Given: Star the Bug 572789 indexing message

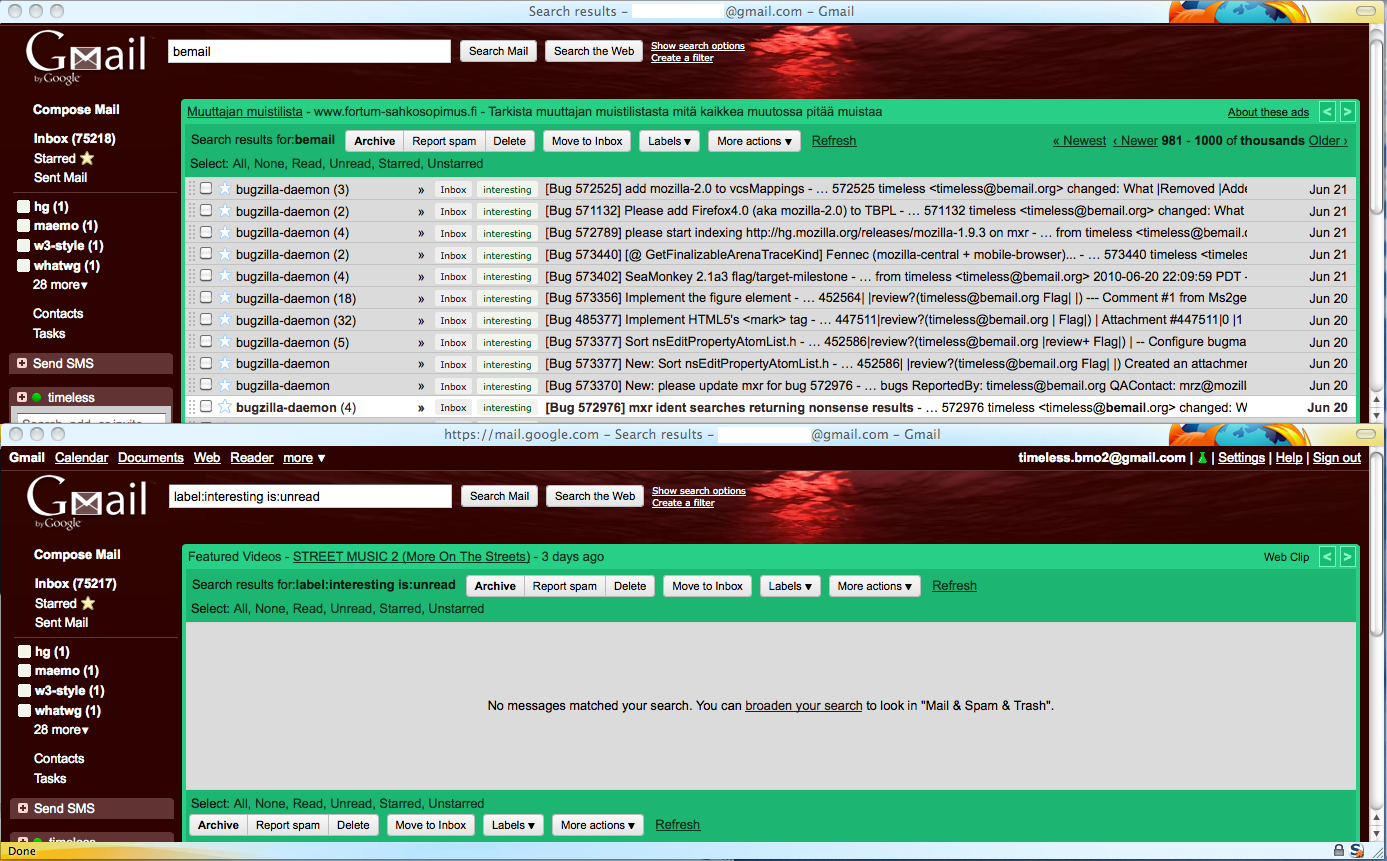Looking at the screenshot, I should click(224, 232).
